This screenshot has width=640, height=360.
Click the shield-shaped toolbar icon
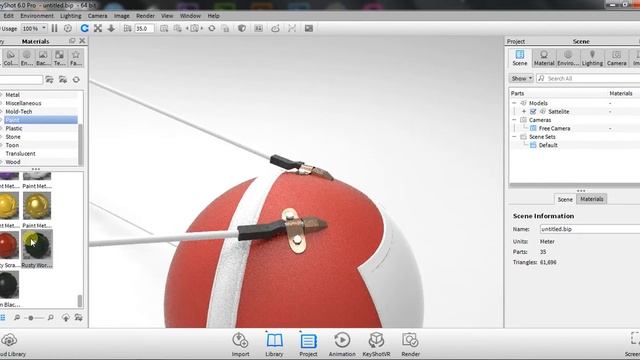(x=242, y=28)
